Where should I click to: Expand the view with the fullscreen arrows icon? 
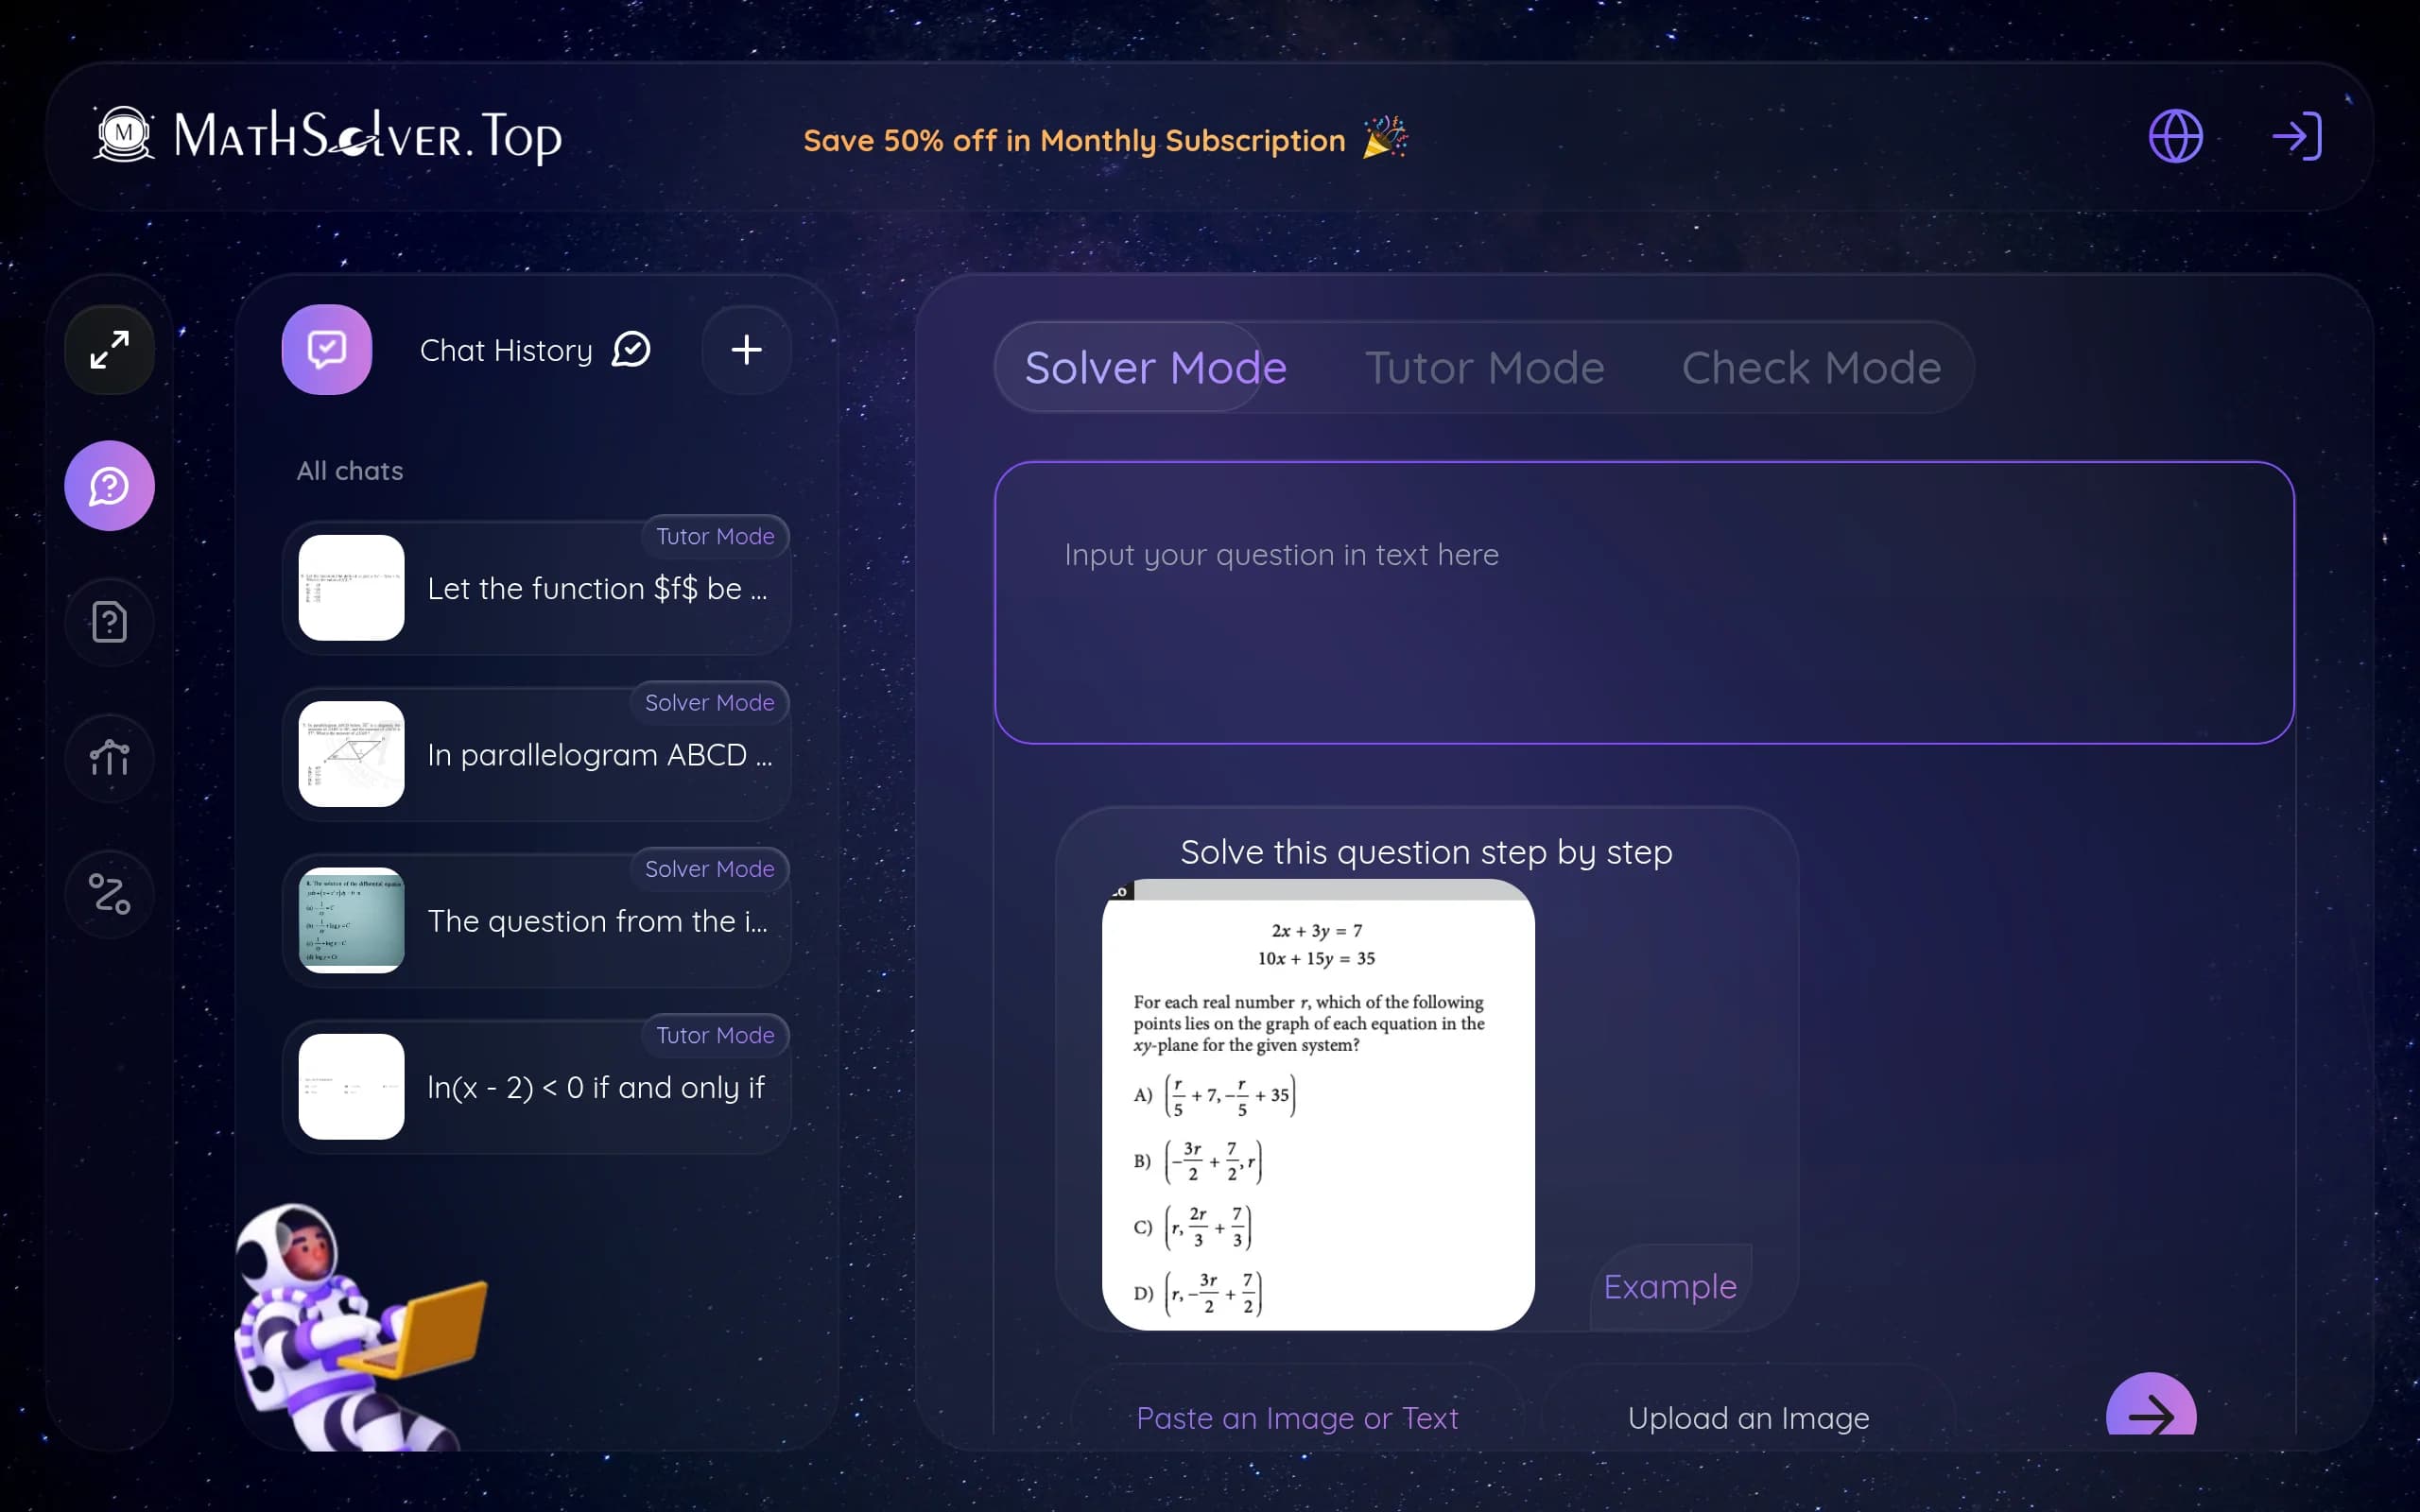pyautogui.click(x=109, y=350)
